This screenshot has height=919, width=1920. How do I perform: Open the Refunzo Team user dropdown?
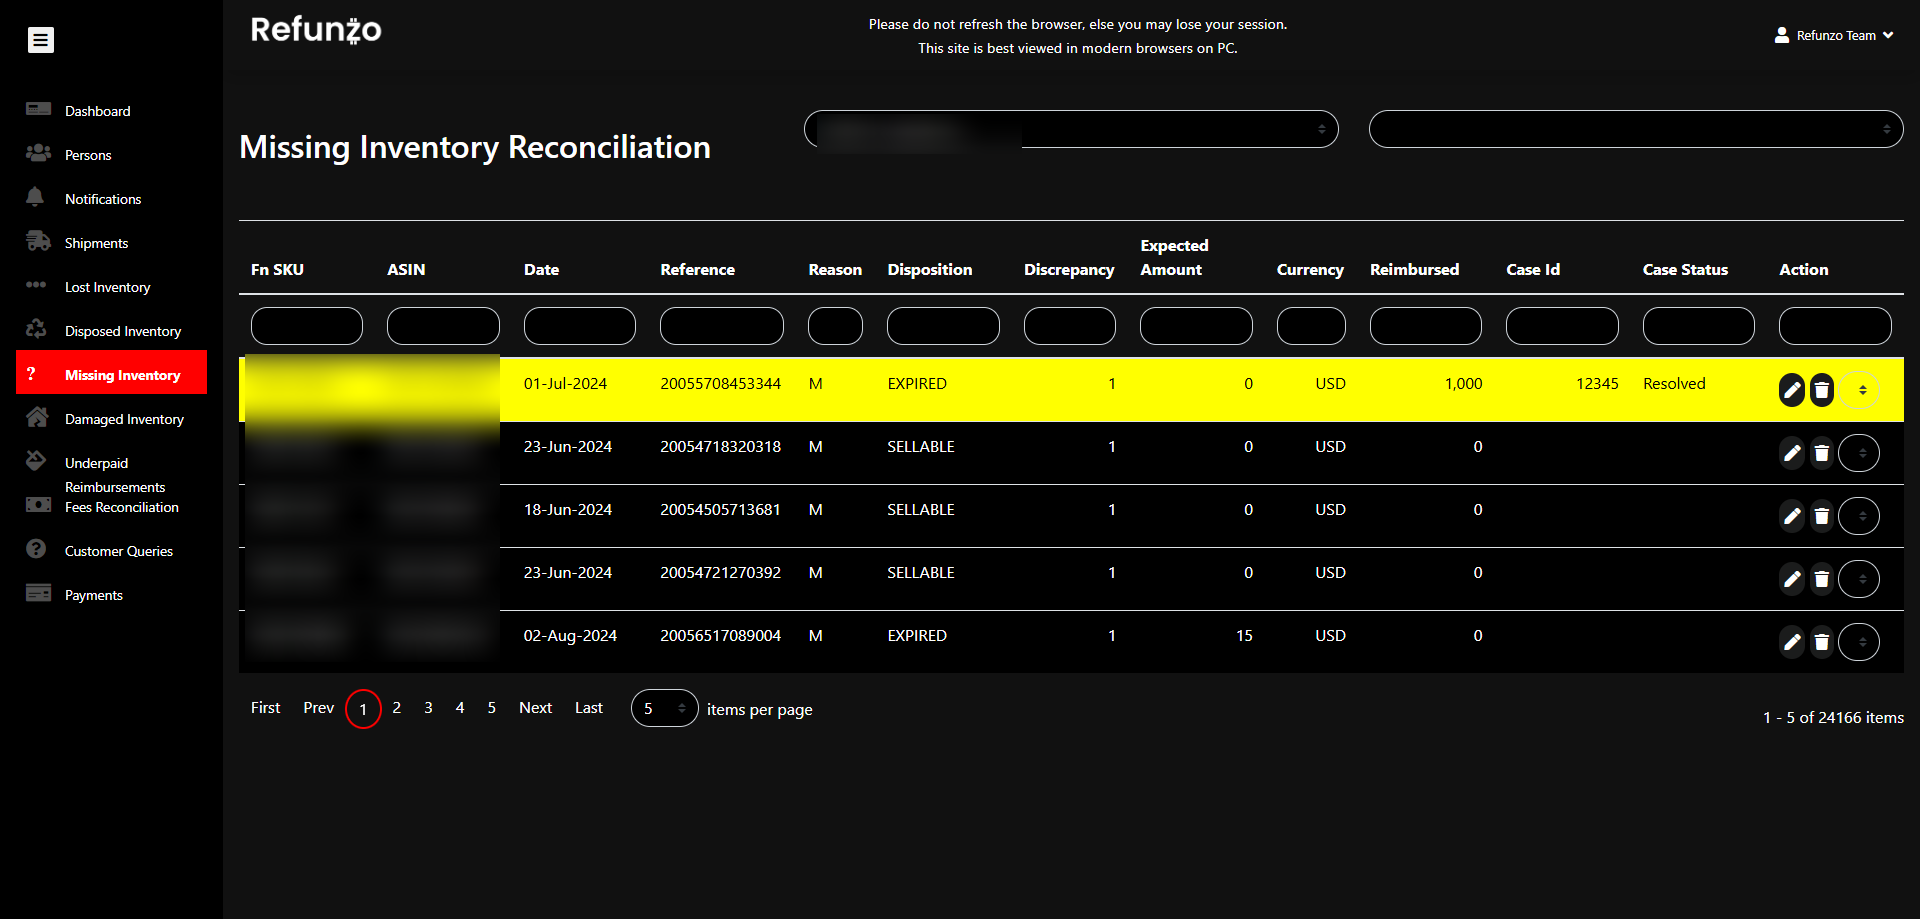pyautogui.click(x=1834, y=35)
